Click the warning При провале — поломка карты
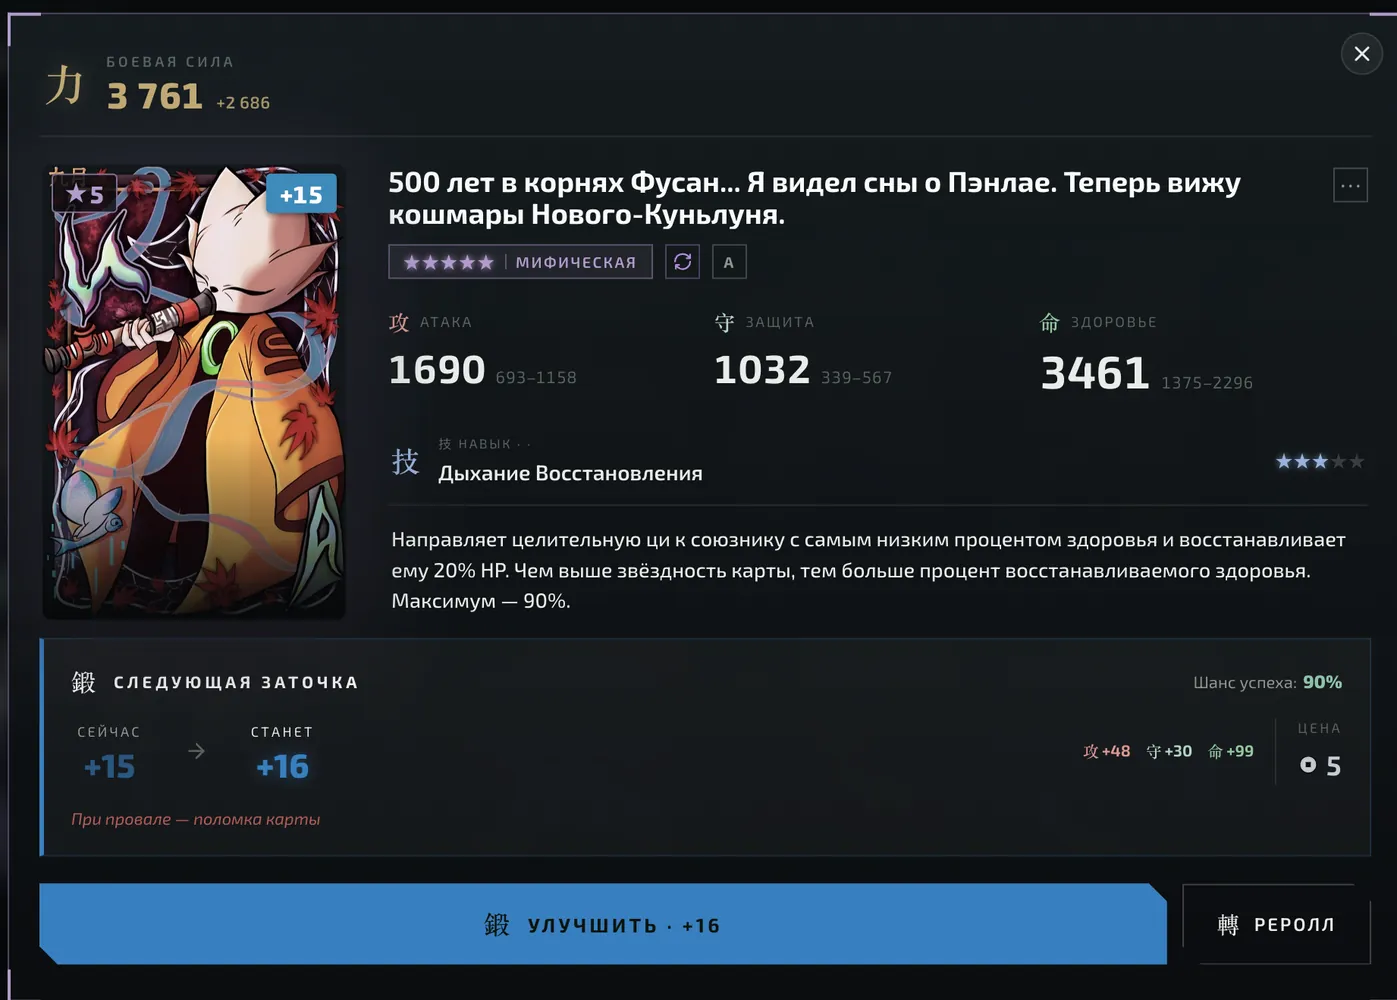The image size is (1397, 1000). click(196, 819)
